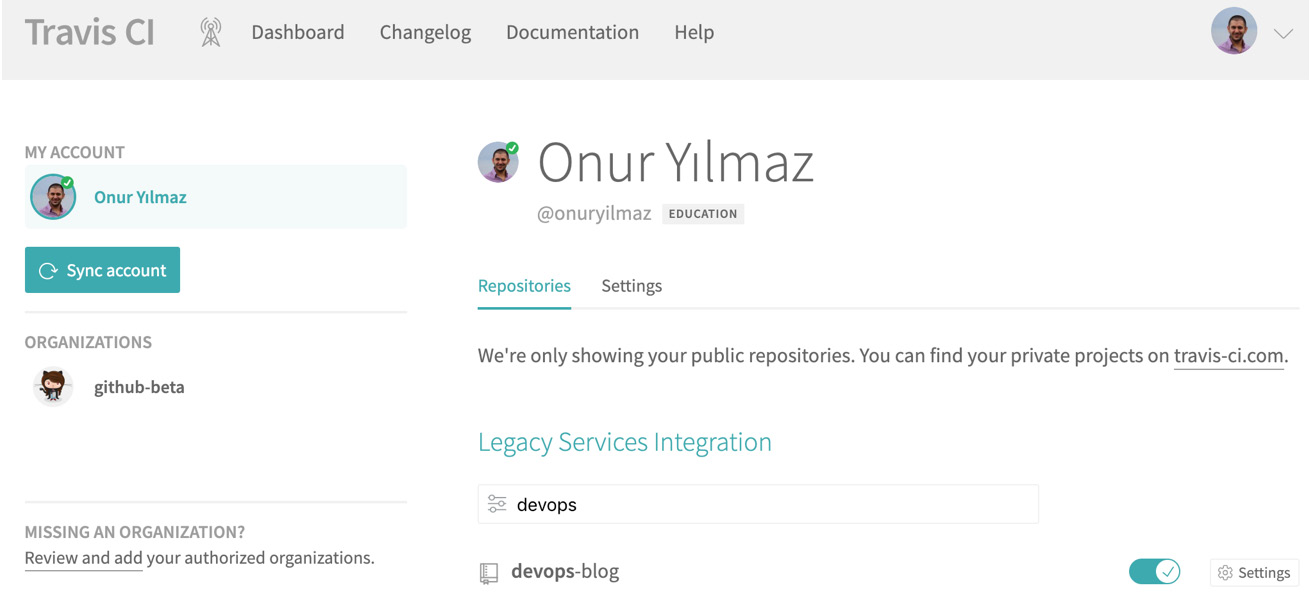Open Settings for devops-blog repository

click(x=1254, y=573)
